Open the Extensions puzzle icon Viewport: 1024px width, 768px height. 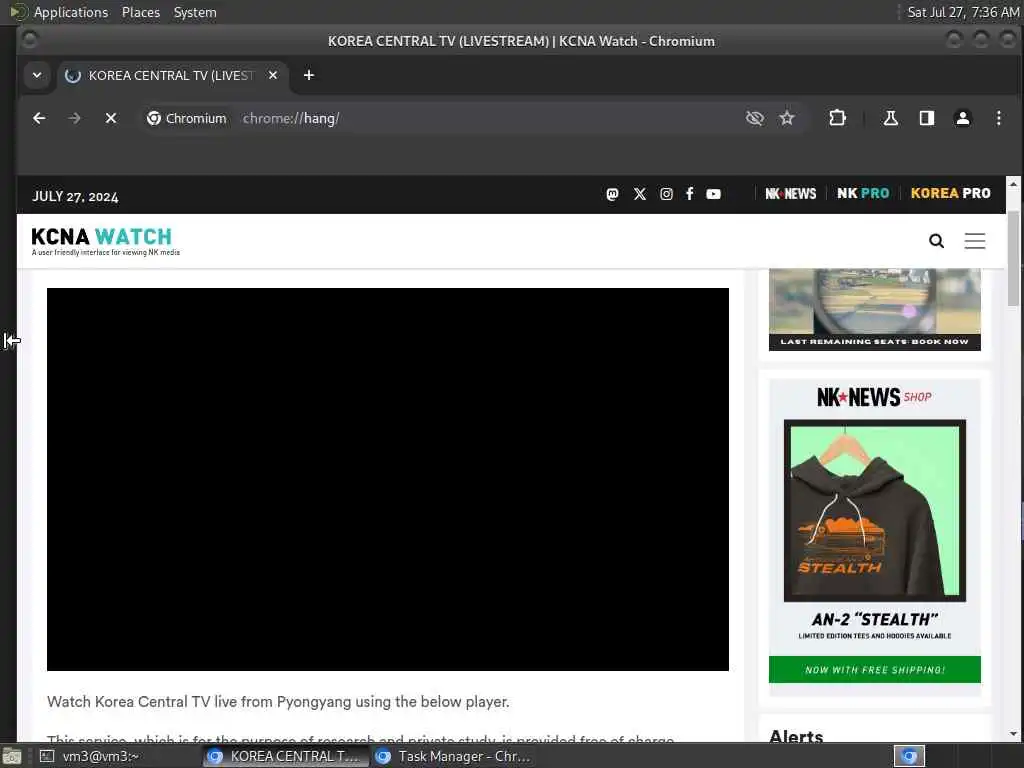pyautogui.click(x=837, y=118)
